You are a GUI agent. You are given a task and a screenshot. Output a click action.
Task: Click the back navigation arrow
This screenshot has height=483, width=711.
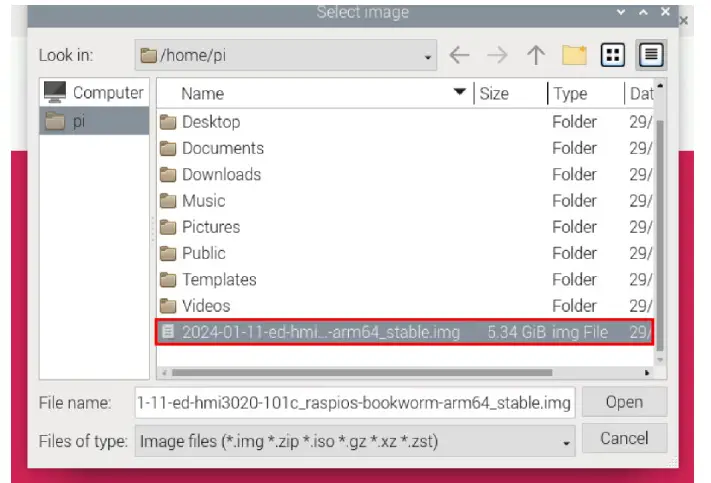tap(459, 56)
